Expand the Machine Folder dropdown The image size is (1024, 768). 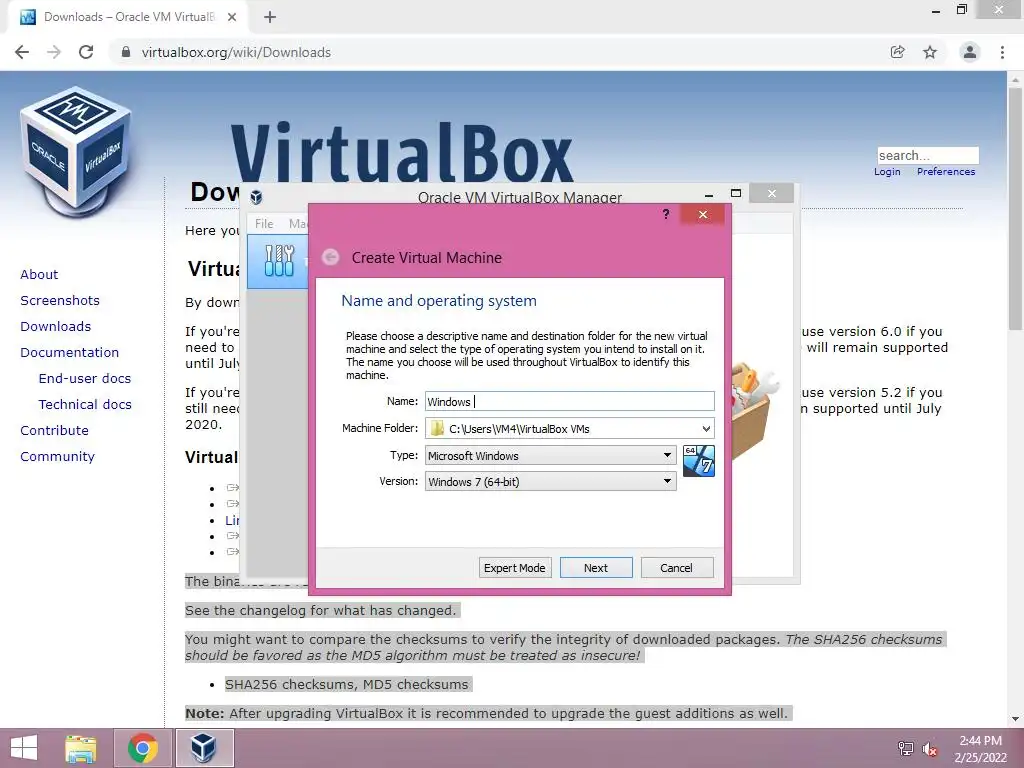tap(706, 428)
